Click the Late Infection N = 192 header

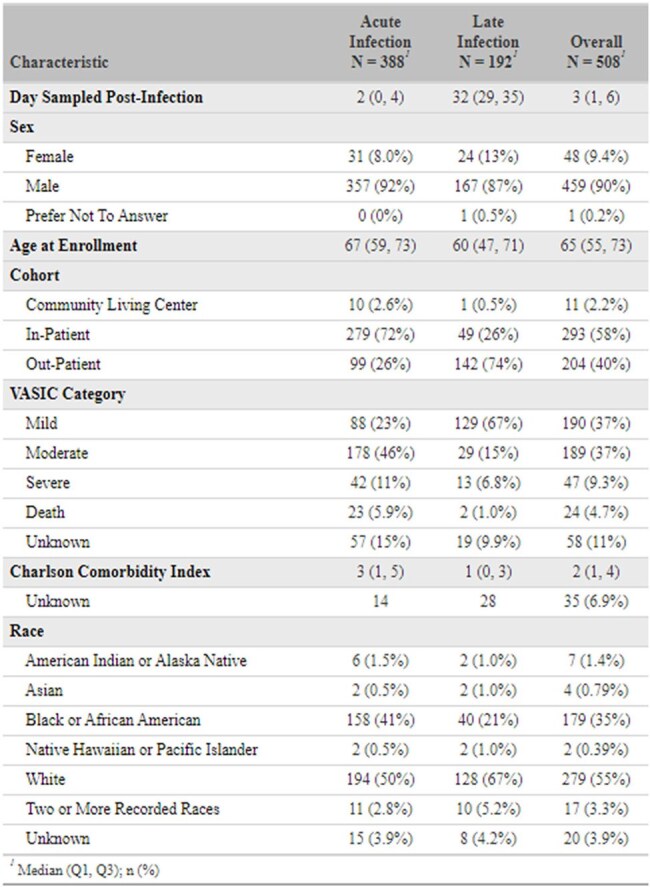pos(488,41)
